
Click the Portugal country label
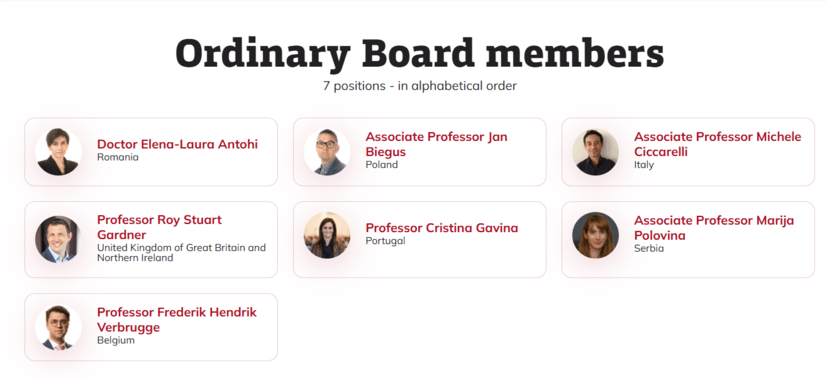[x=385, y=241]
